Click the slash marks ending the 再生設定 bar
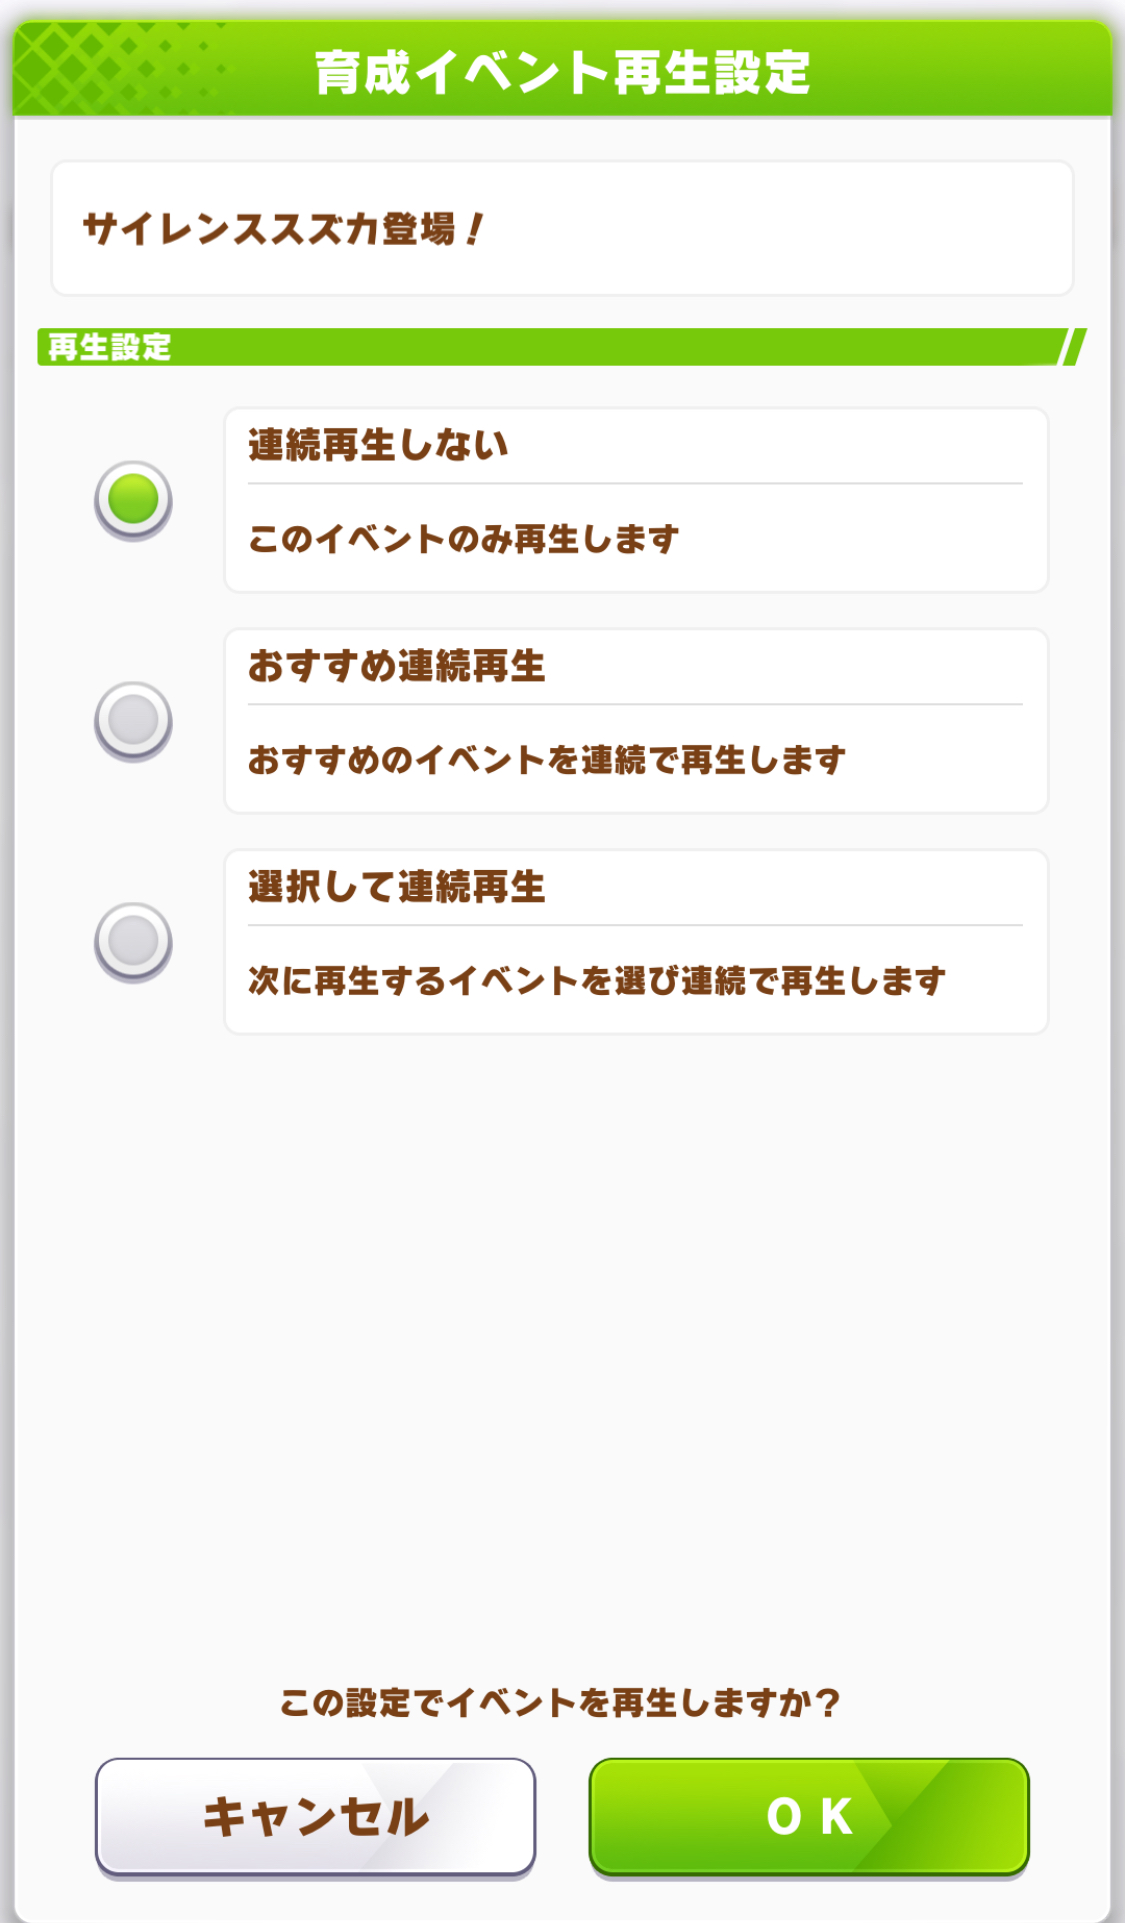The width and height of the screenshot is (1125, 1923). [1072, 347]
